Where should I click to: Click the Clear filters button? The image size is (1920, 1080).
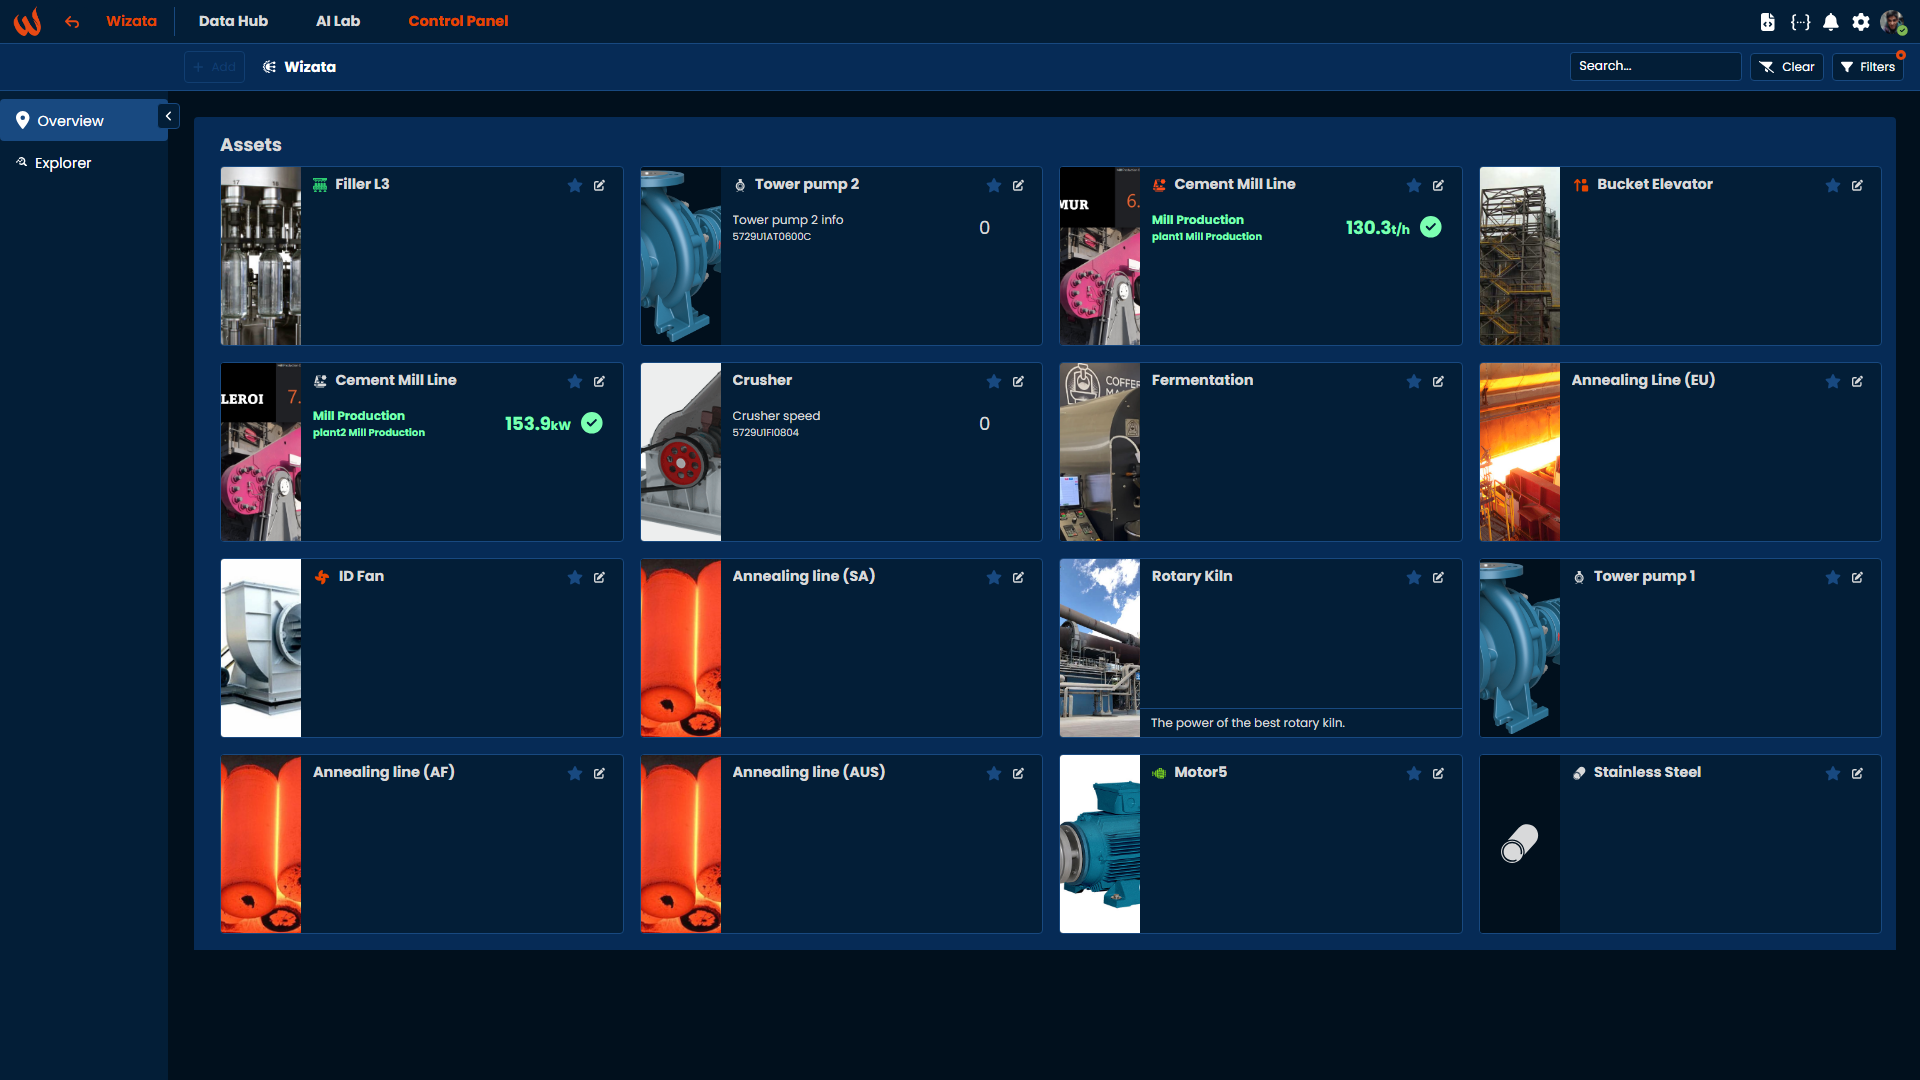(x=1787, y=67)
